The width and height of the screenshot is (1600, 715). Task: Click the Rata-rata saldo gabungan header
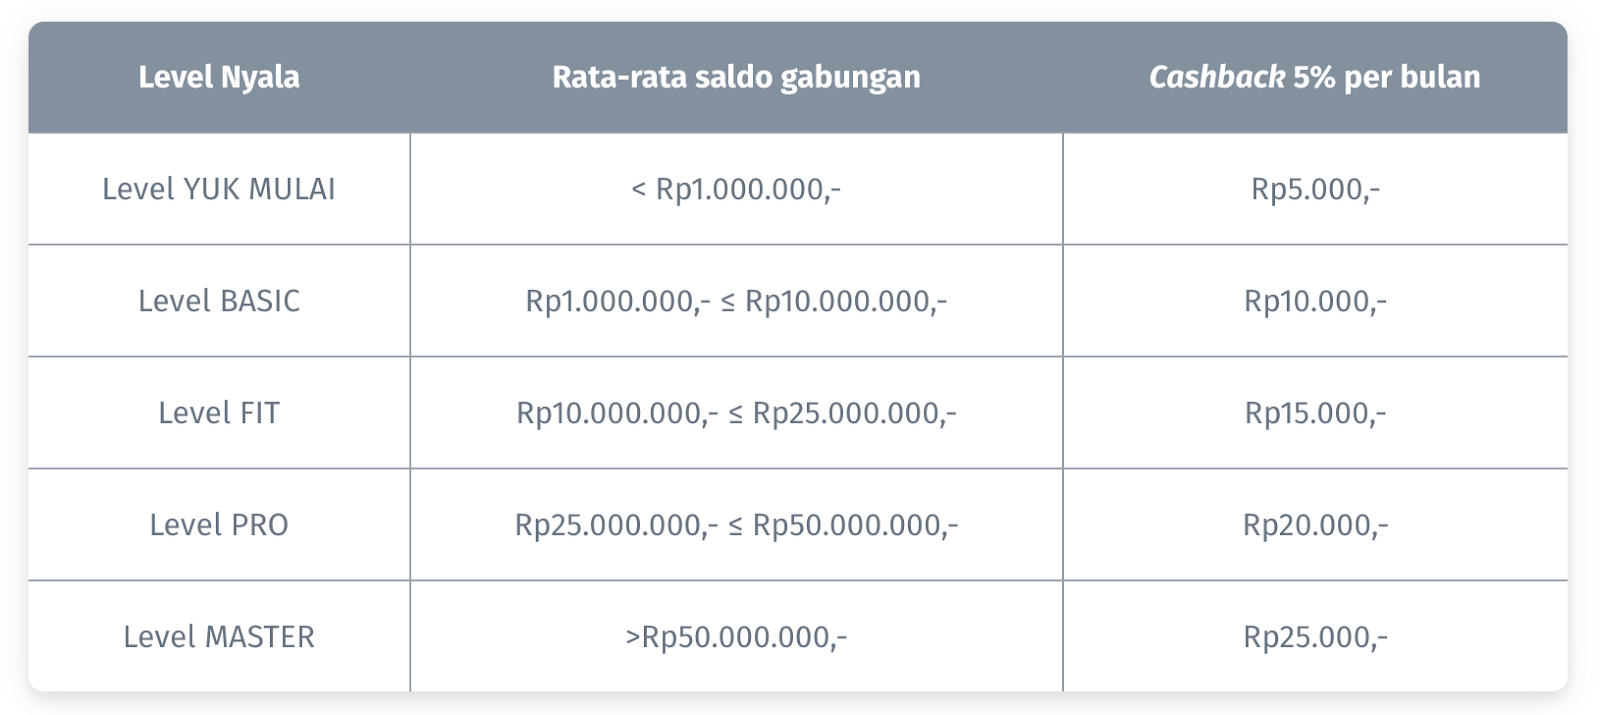(x=736, y=77)
